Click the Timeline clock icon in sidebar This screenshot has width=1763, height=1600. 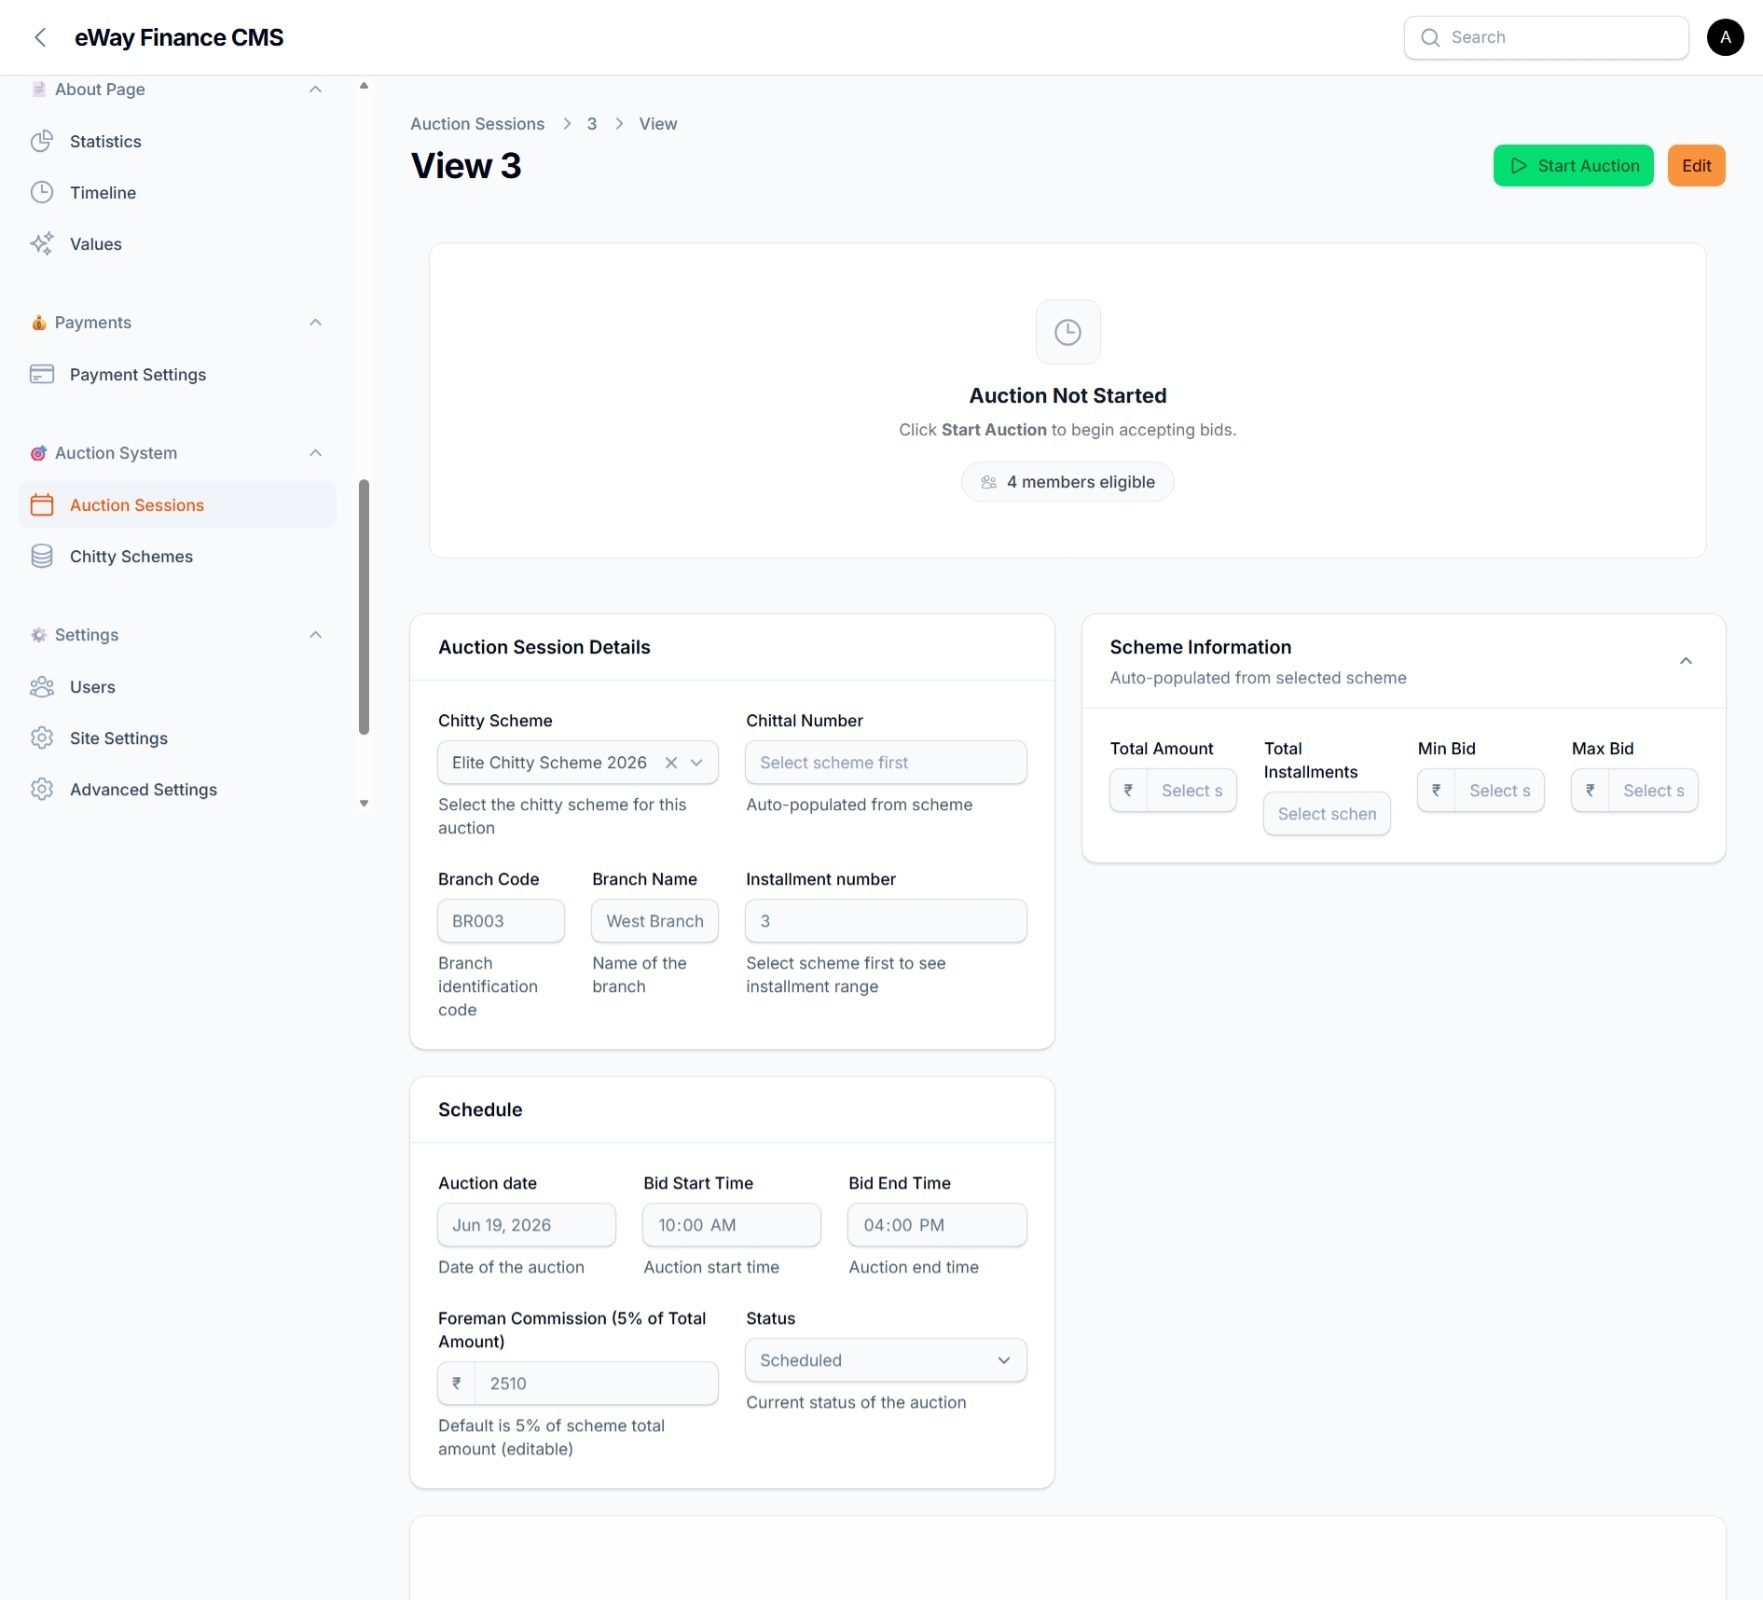click(x=42, y=192)
